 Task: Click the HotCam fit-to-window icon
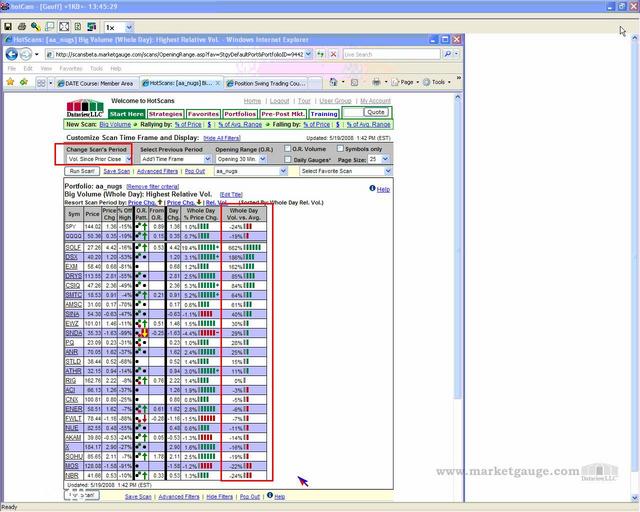(64, 27)
